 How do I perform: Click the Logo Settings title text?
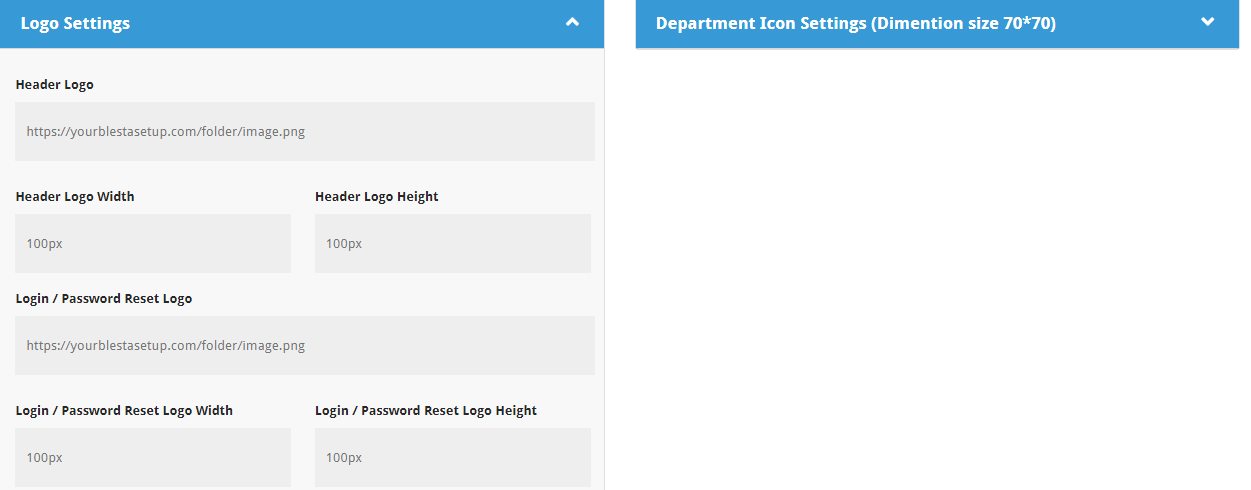75,23
